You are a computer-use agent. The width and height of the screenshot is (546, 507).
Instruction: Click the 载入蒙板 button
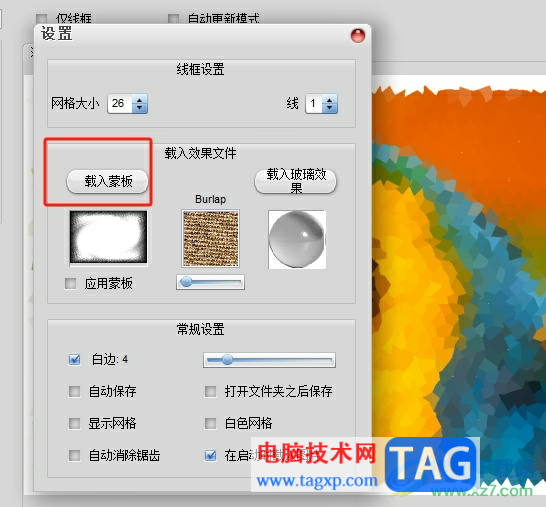[107, 181]
